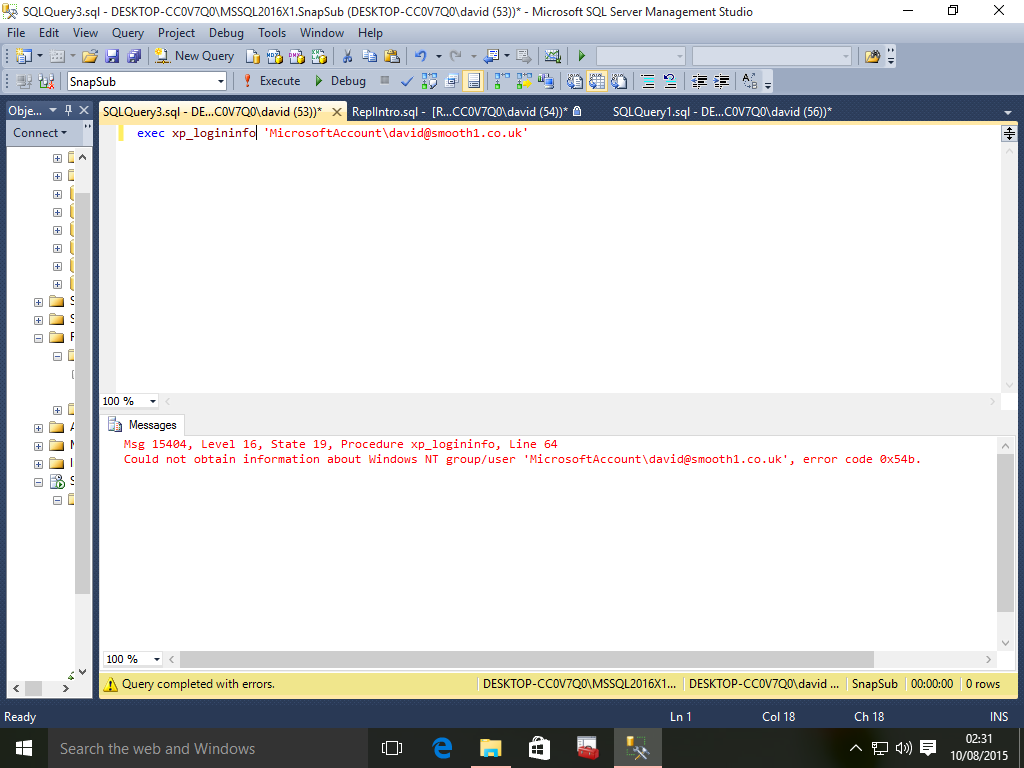Click the Parse query checkmark icon
Screen dimensions: 1024x768
407,81
